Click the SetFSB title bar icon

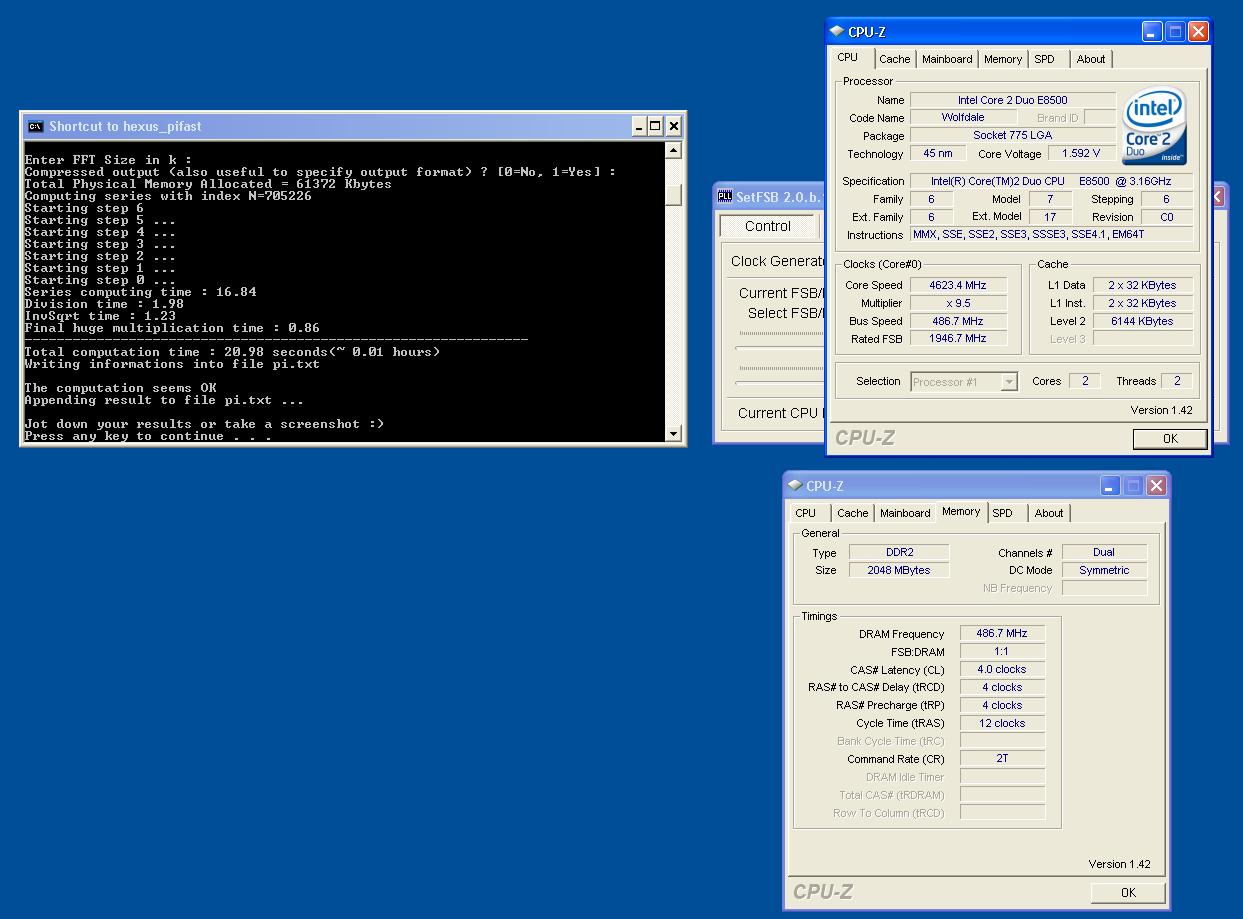coord(726,196)
